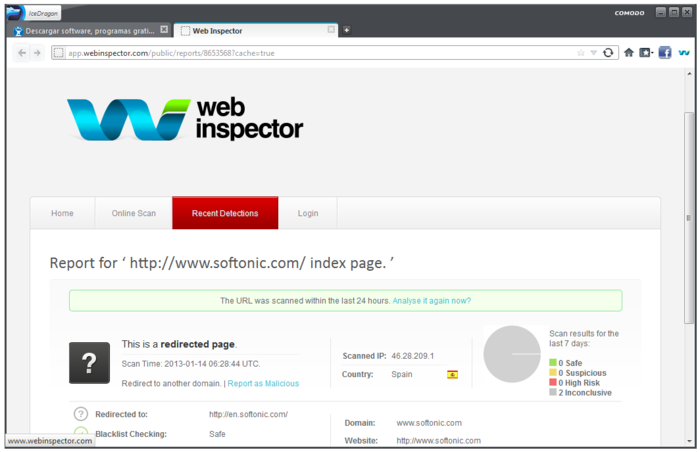Viewport: 700px width, 452px height.
Task: Launch the Web Inspector toolbar icon
Action: (684, 53)
